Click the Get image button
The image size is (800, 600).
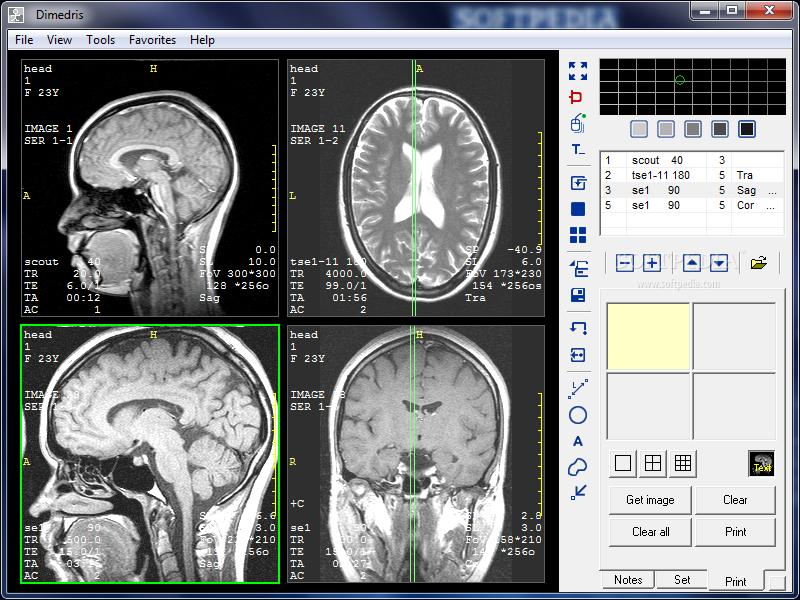coord(650,500)
